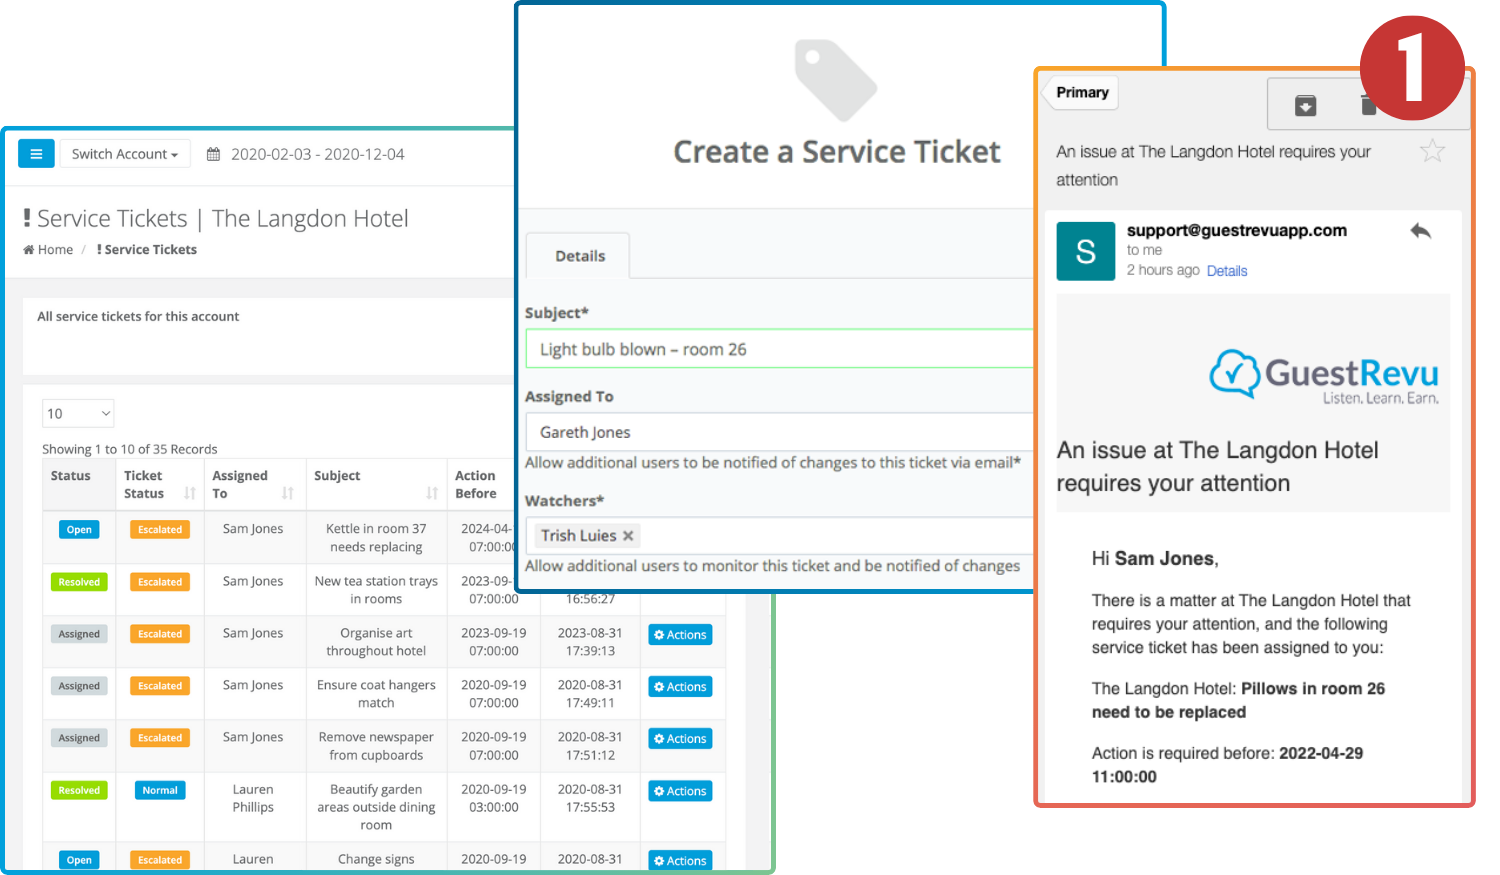The width and height of the screenshot is (1500, 875).
Task: Open Actions for Remove newspaper from cupboards
Action: [x=680, y=739]
